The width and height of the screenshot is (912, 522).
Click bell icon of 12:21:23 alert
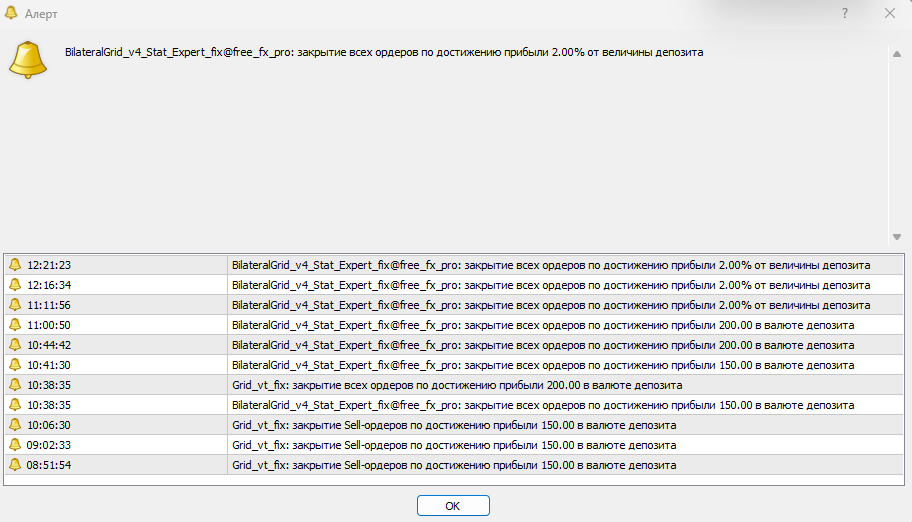coord(15,265)
